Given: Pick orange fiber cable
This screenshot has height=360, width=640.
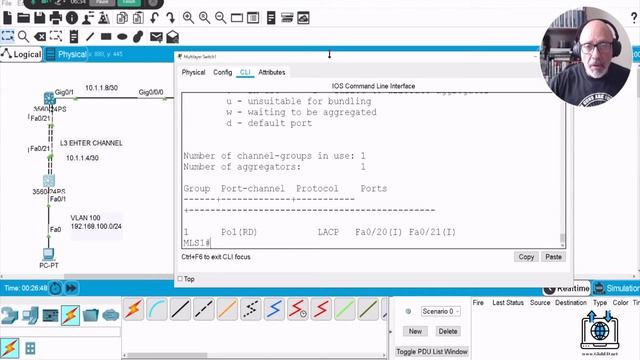Looking at the screenshot, I should (x=227, y=309).
